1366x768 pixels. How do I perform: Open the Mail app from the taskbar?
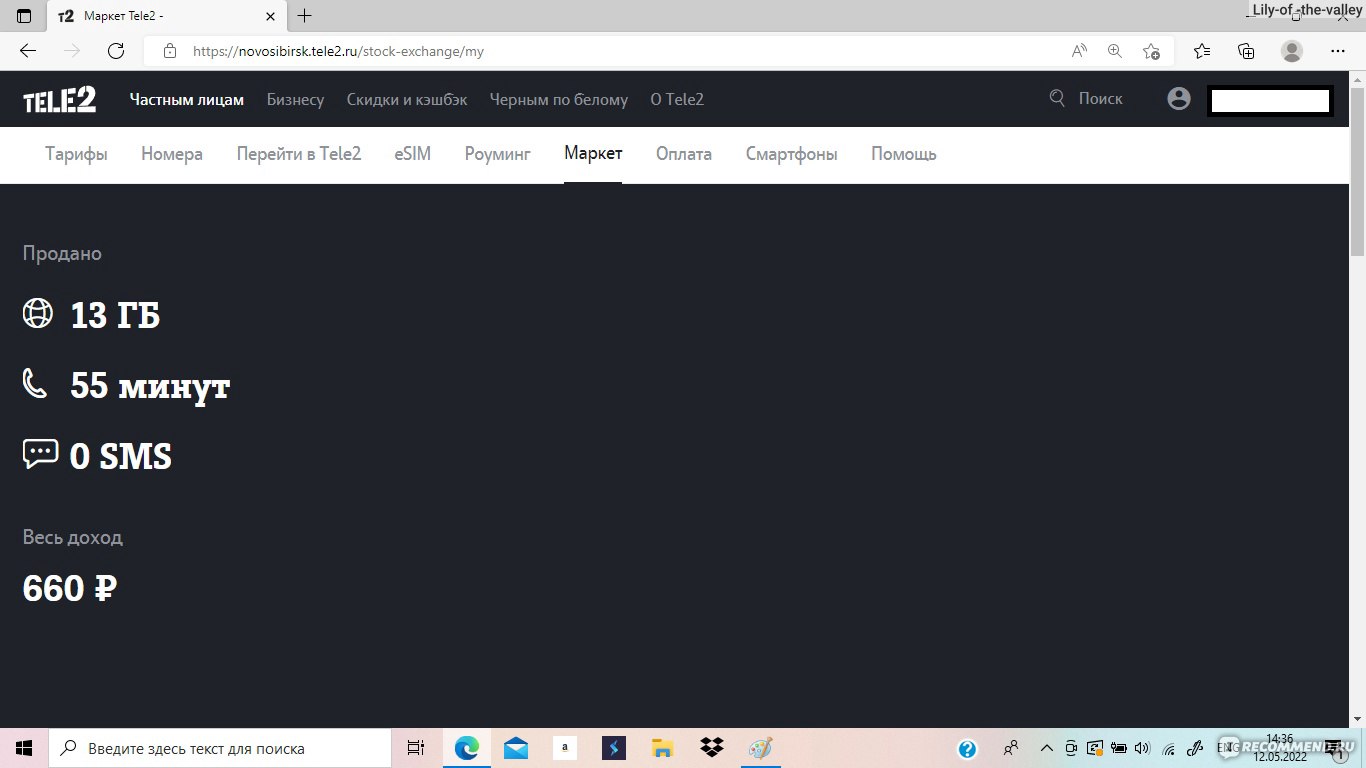(x=516, y=748)
